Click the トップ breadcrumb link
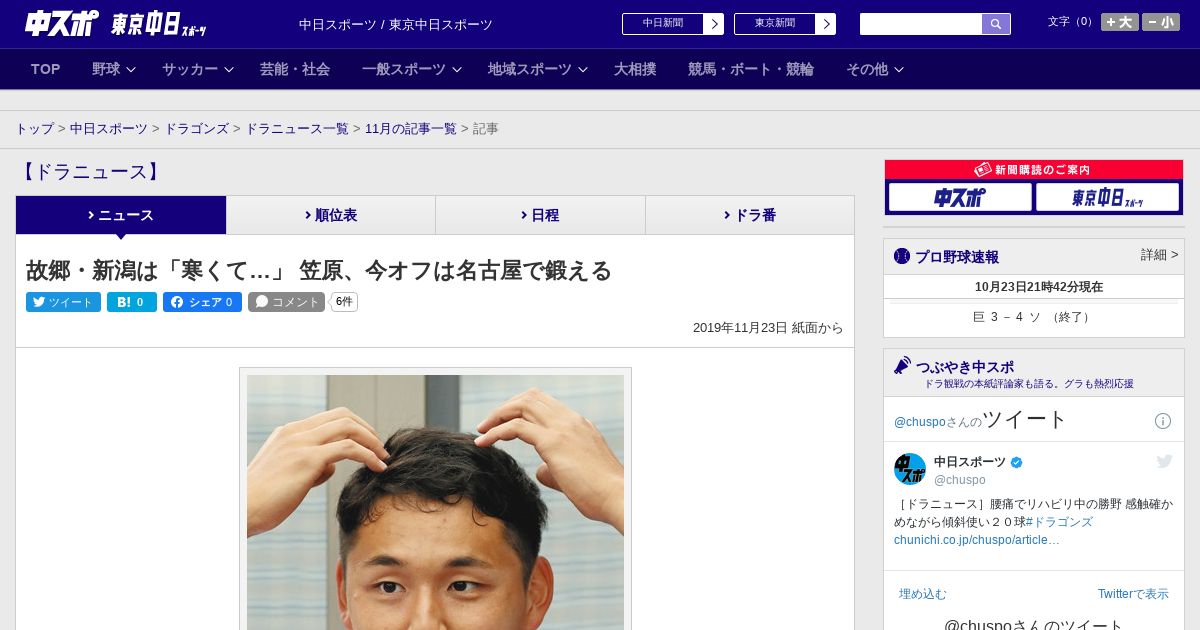Image resolution: width=1200 pixels, height=630 pixels. [x=34, y=129]
